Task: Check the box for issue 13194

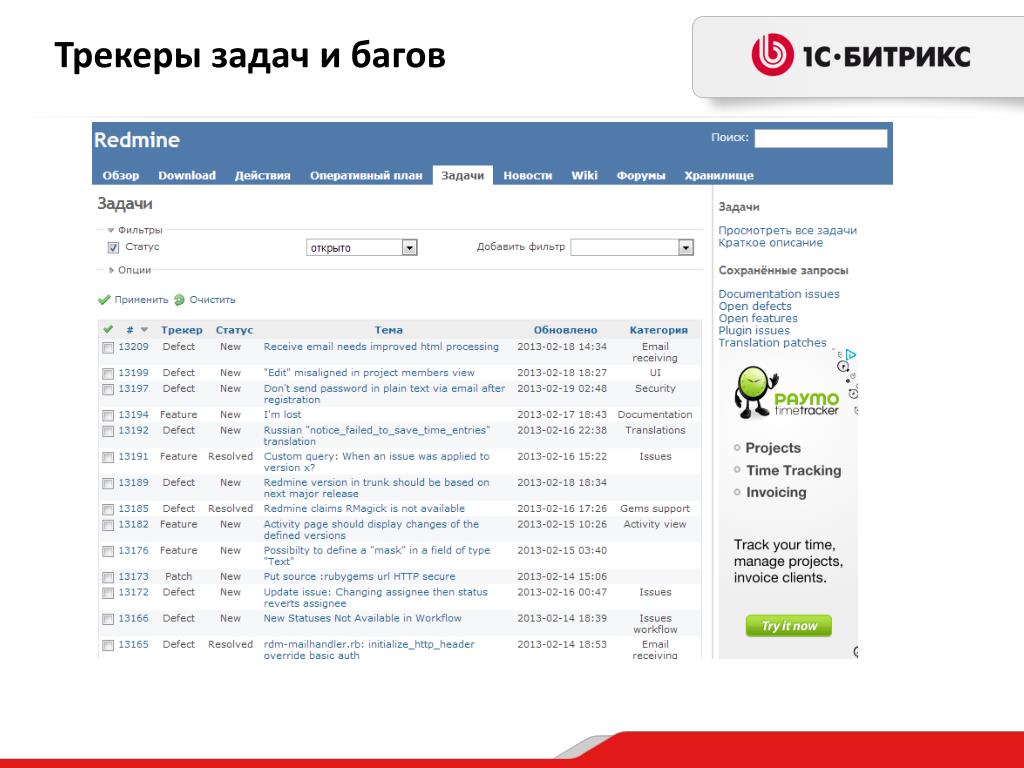Action: pyautogui.click(x=108, y=415)
